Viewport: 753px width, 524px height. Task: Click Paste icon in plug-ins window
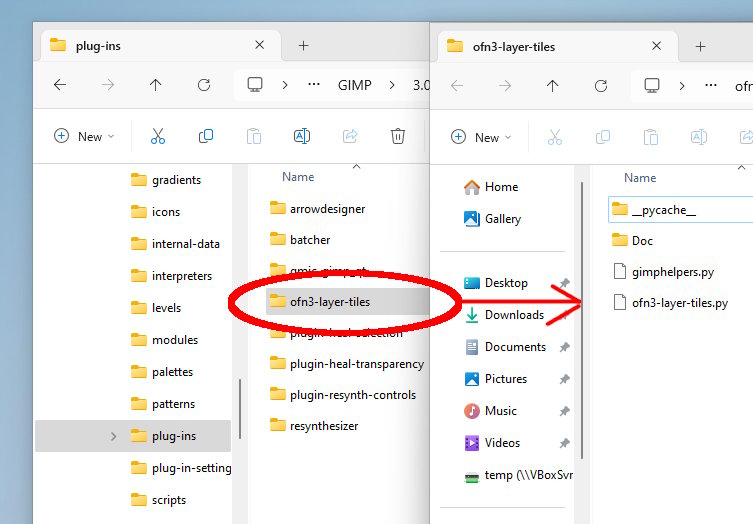(x=254, y=136)
